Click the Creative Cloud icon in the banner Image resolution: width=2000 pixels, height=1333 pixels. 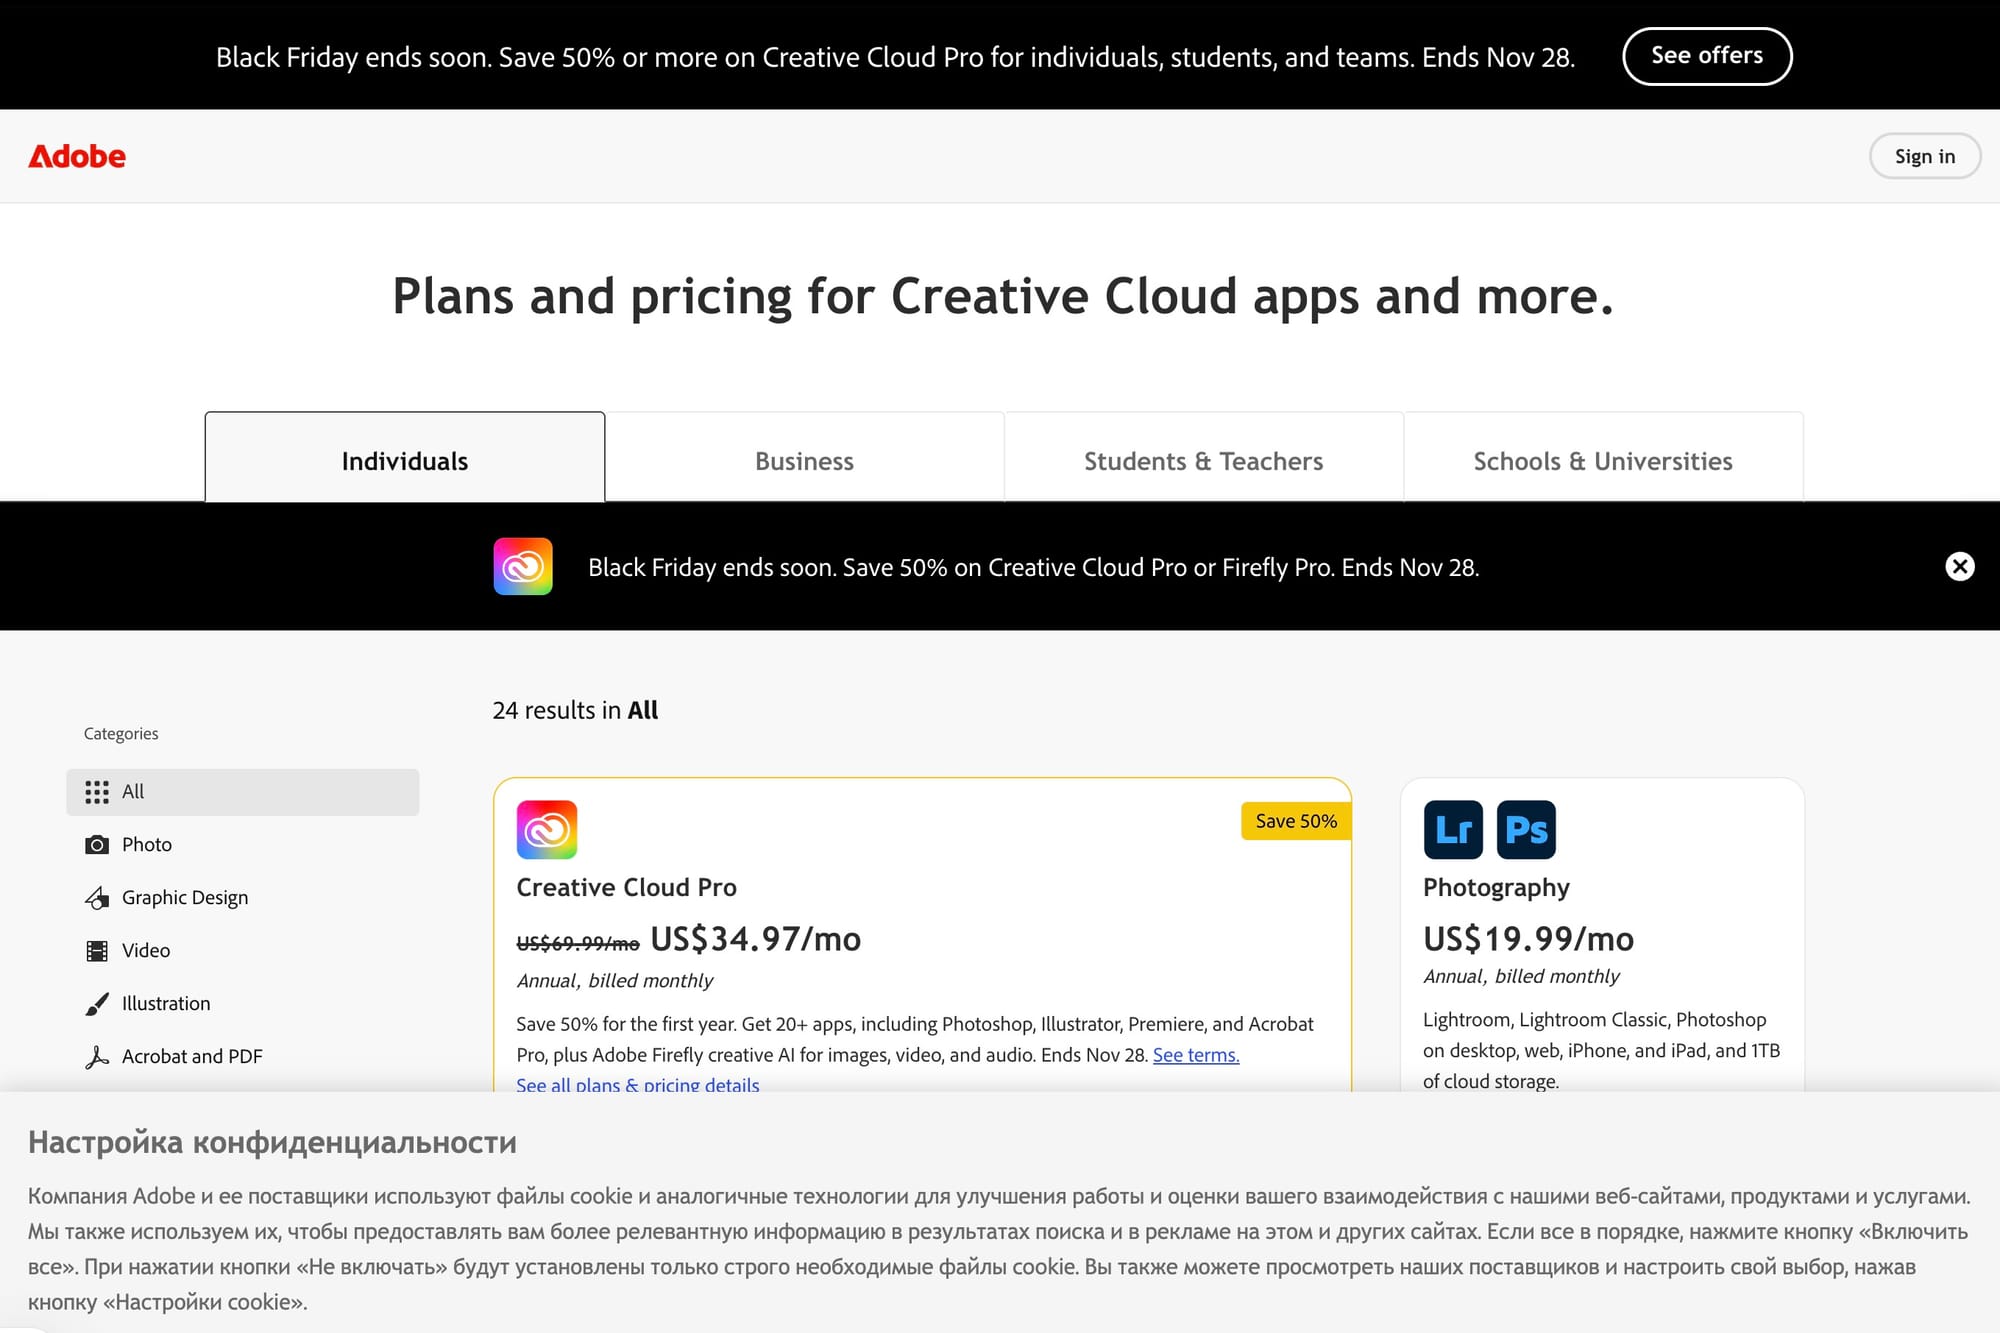coord(521,566)
